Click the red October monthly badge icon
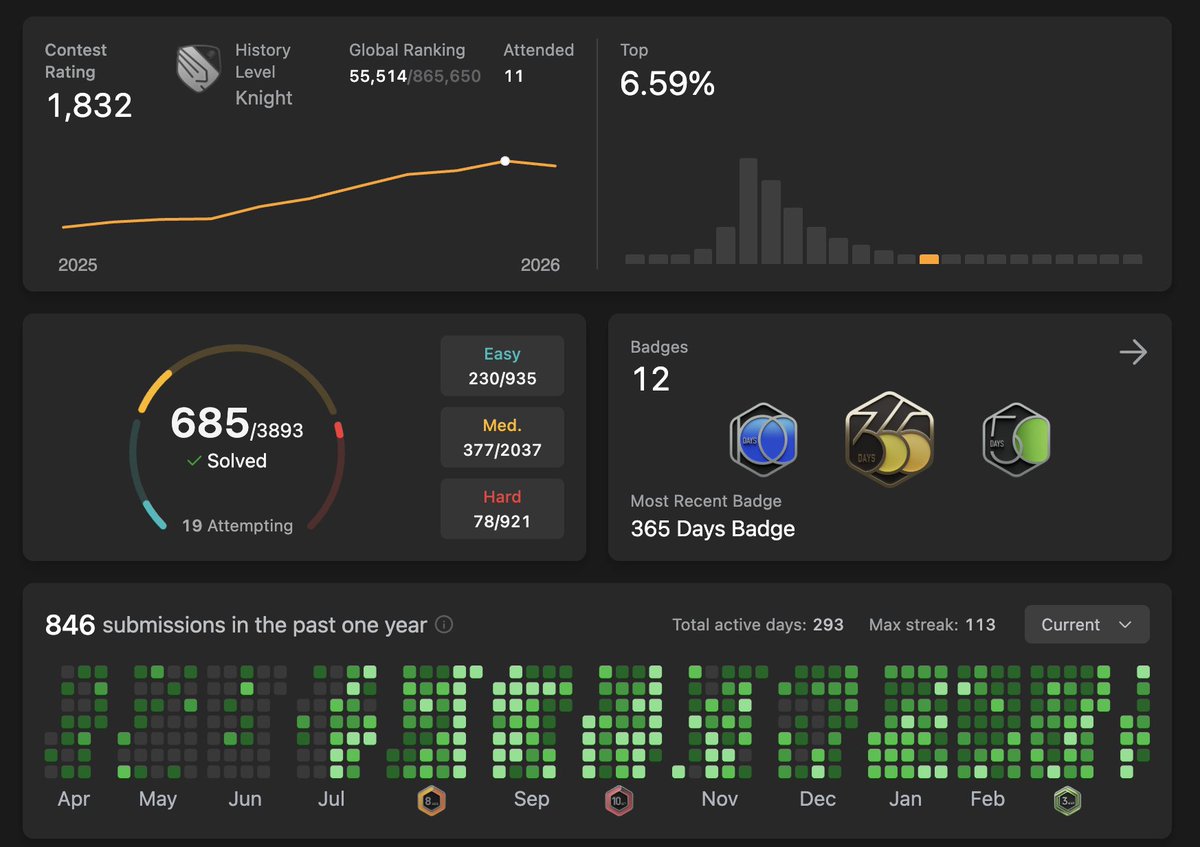The height and width of the screenshot is (847, 1200). pos(618,800)
